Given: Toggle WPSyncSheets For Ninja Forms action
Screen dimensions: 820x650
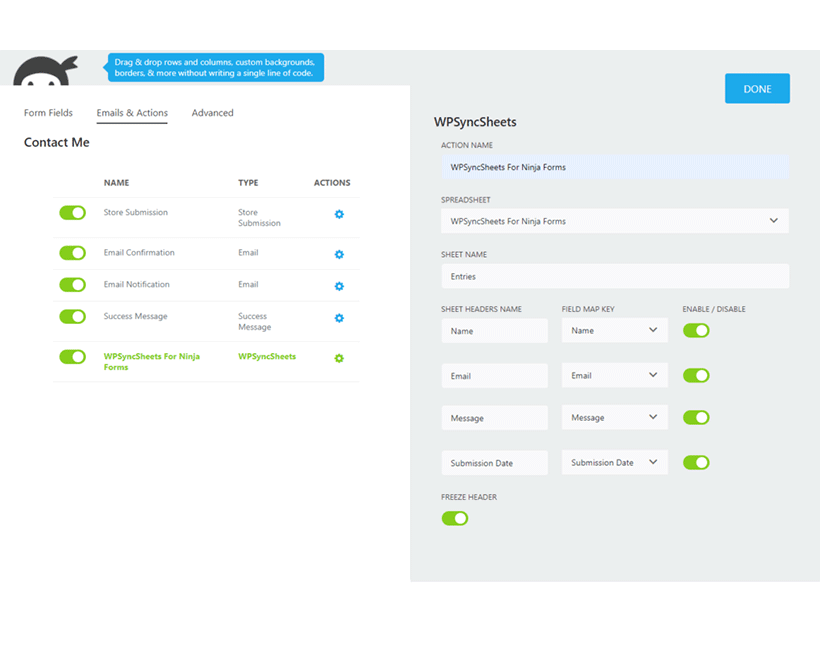Looking at the screenshot, I should pyautogui.click(x=72, y=357).
